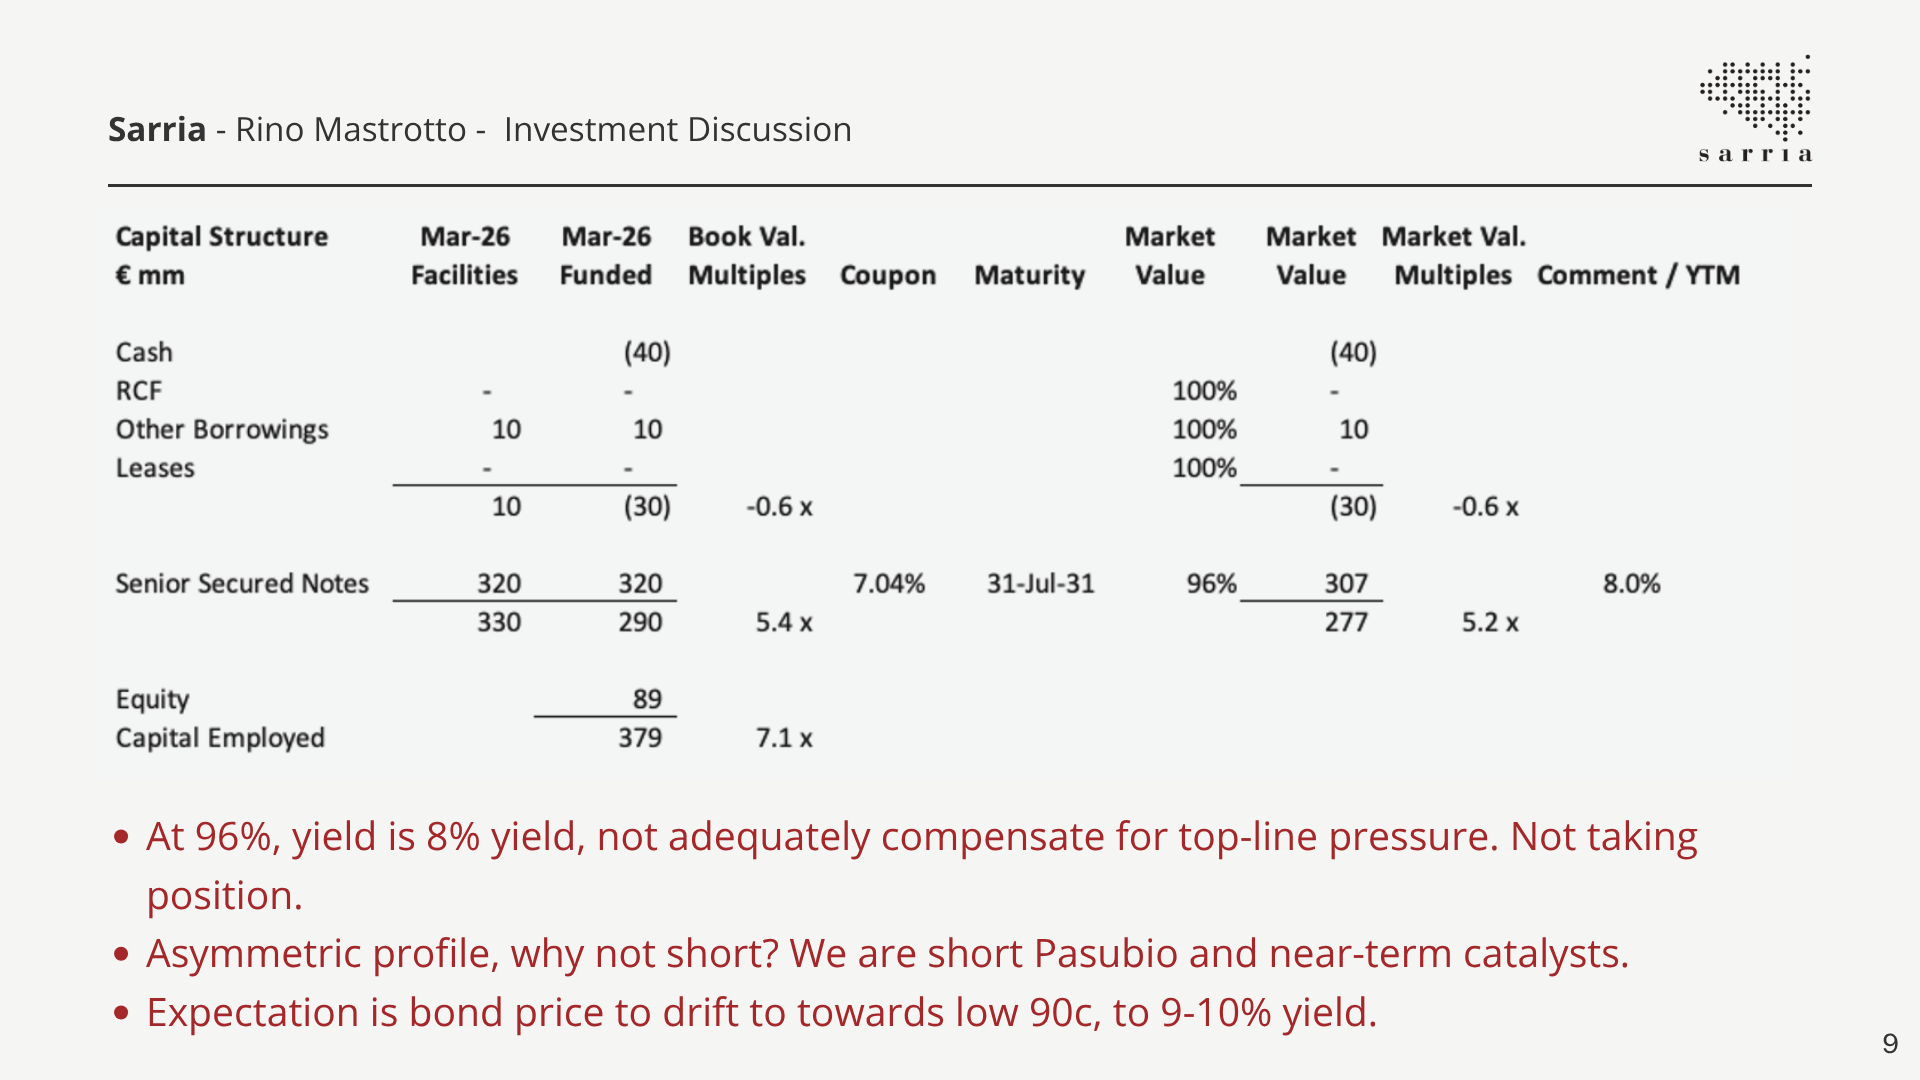Select the 31-Jul-31 maturity date
This screenshot has height=1080, width=1920.
1040,584
